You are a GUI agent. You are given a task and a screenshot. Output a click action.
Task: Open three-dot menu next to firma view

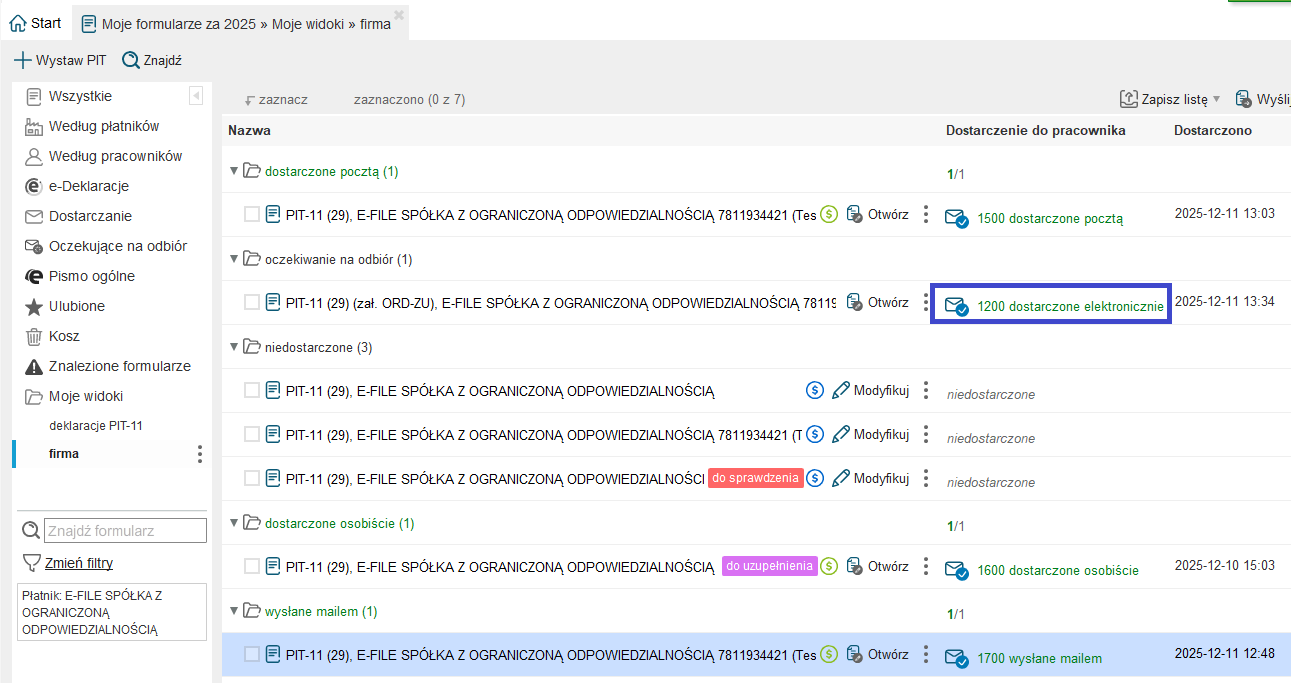(199, 454)
